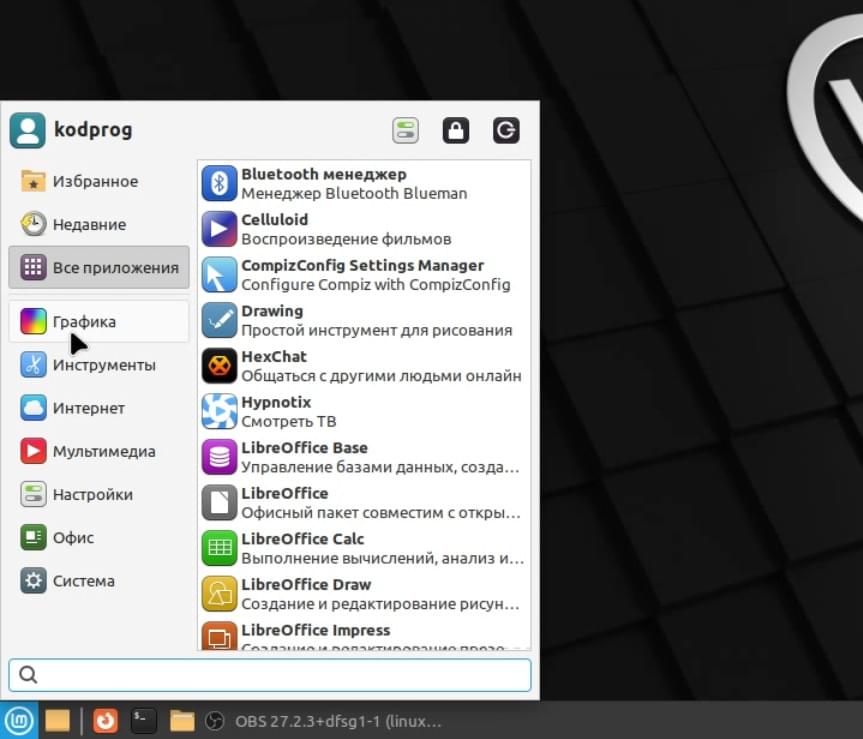The width and height of the screenshot is (863, 739).
Task: Launch Hypnotix TV viewer
Action: [x=364, y=412]
